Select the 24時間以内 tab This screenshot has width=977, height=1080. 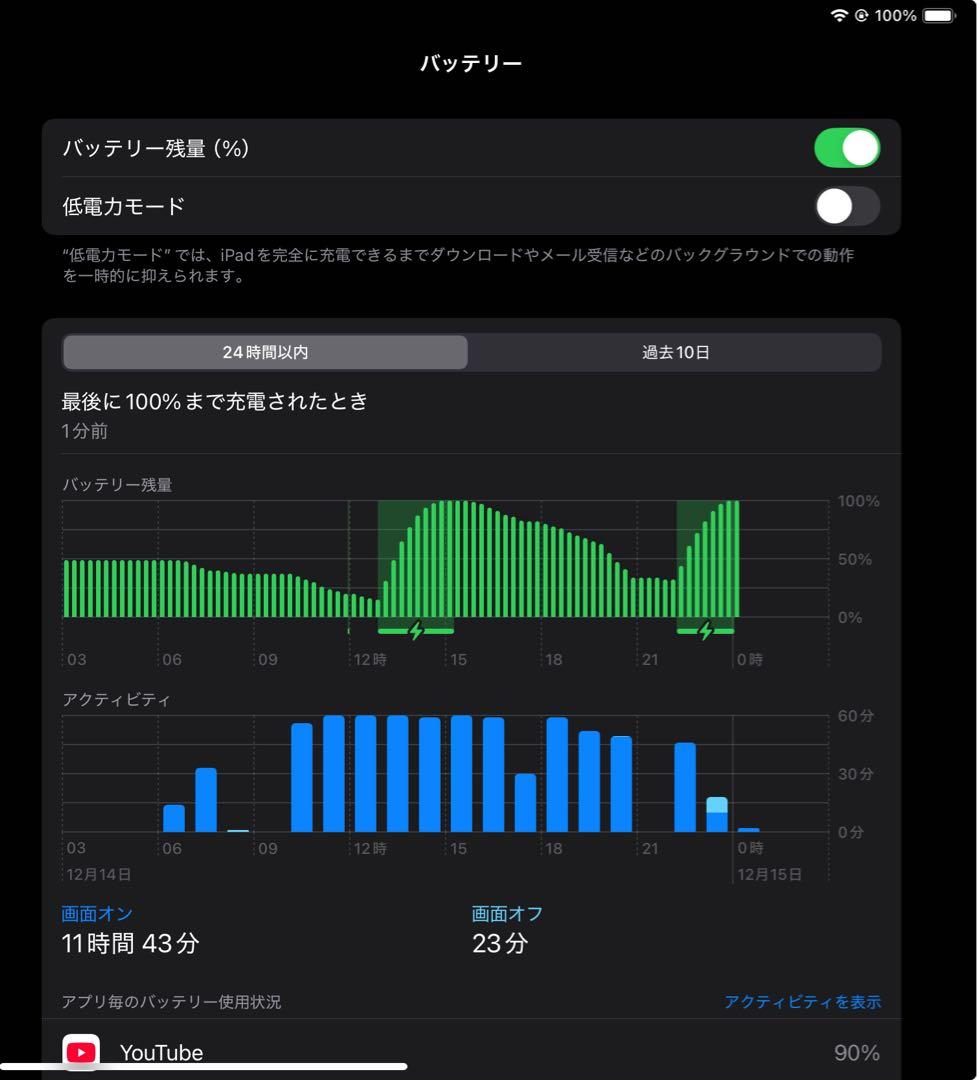point(265,352)
